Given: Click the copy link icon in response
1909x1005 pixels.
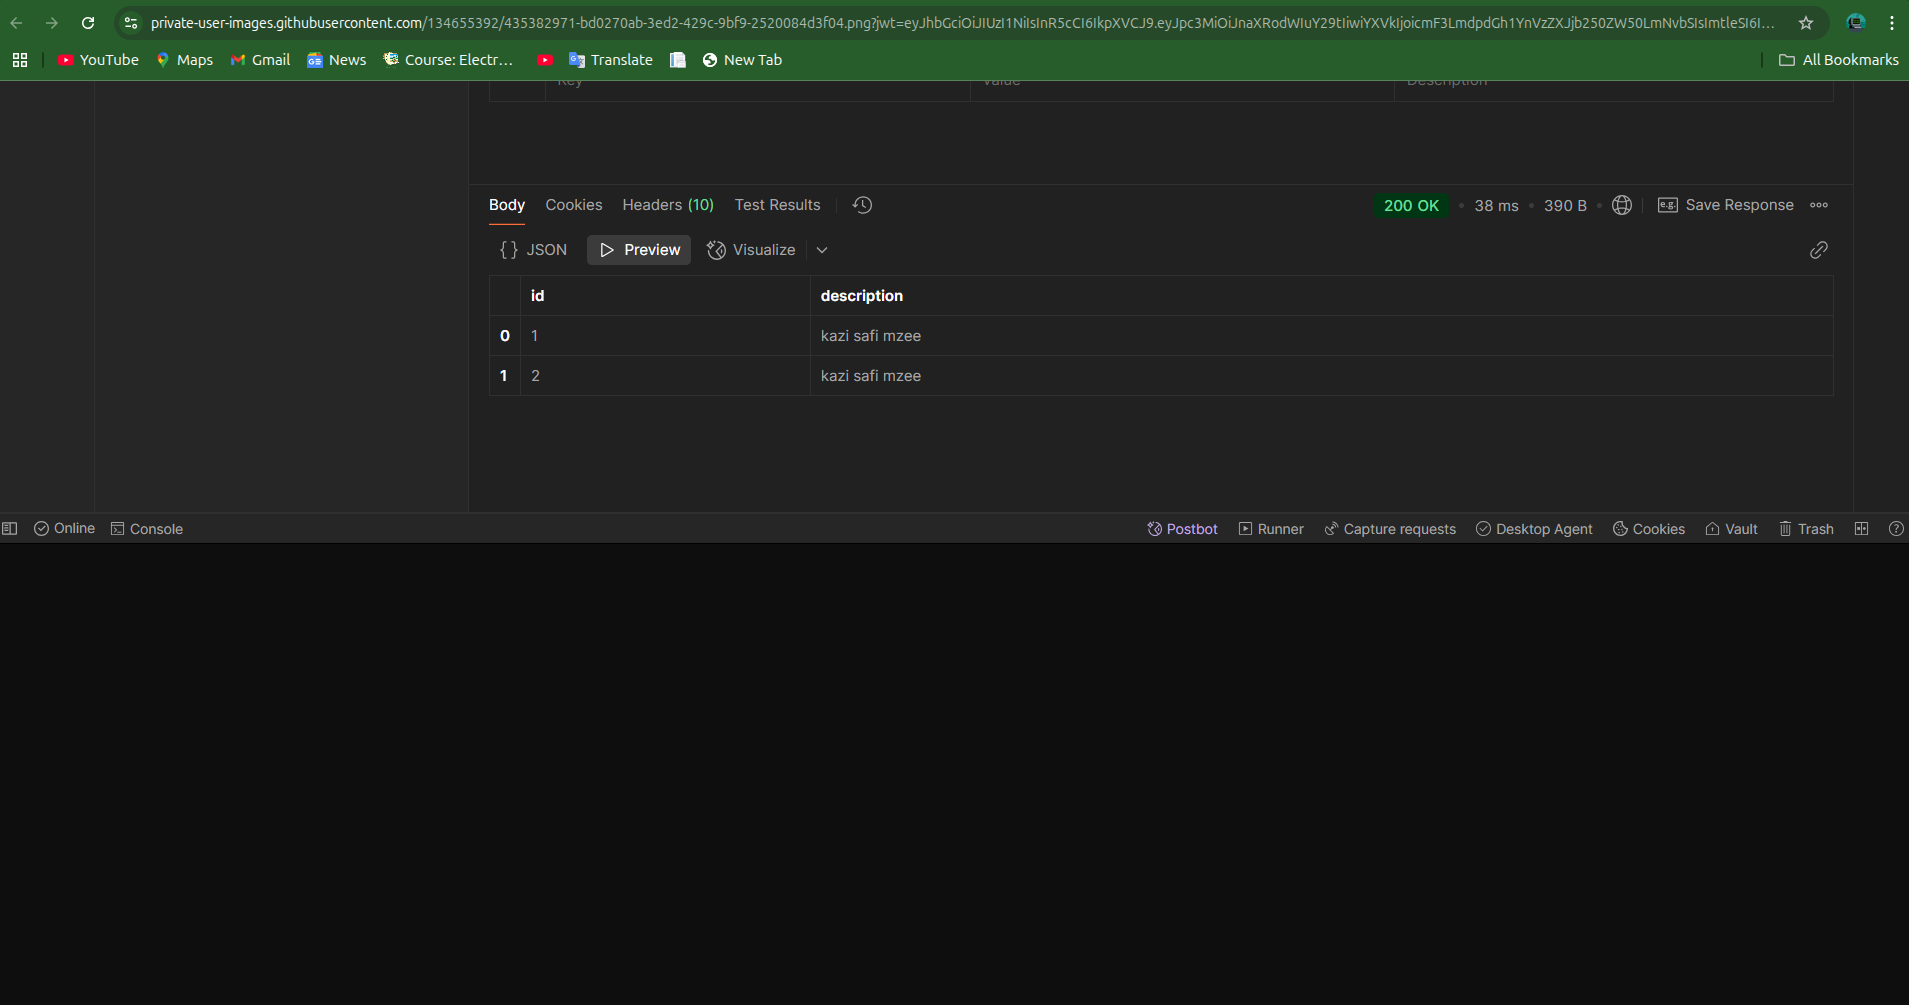Looking at the screenshot, I should [x=1819, y=250].
